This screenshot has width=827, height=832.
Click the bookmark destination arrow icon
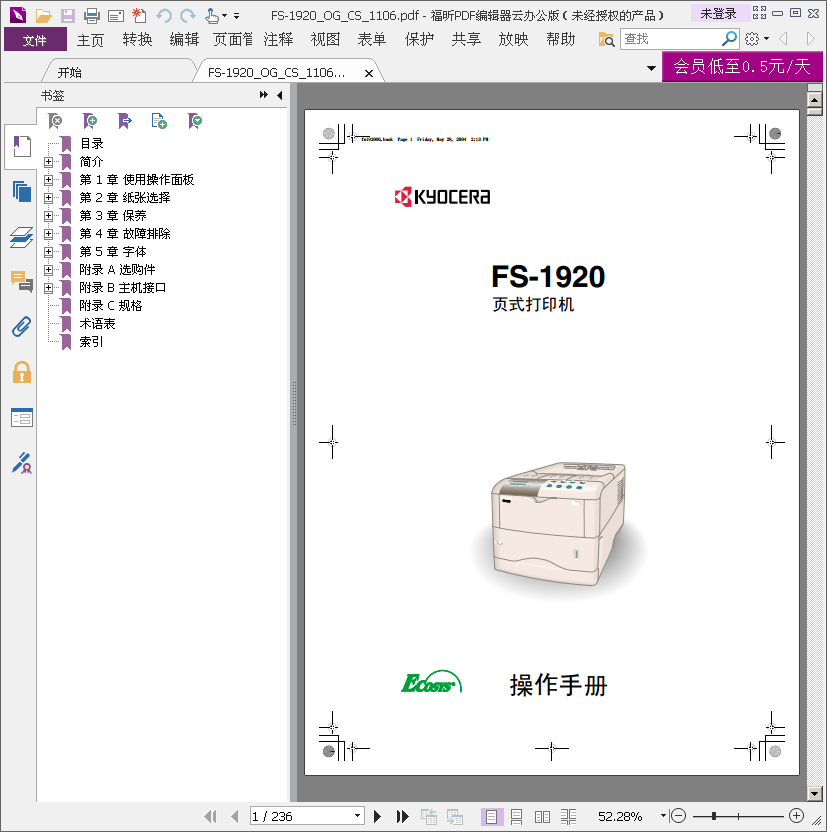(125, 121)
